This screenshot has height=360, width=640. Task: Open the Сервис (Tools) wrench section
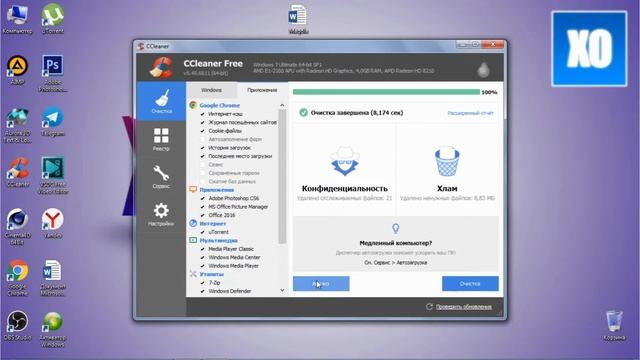point(161,177)
